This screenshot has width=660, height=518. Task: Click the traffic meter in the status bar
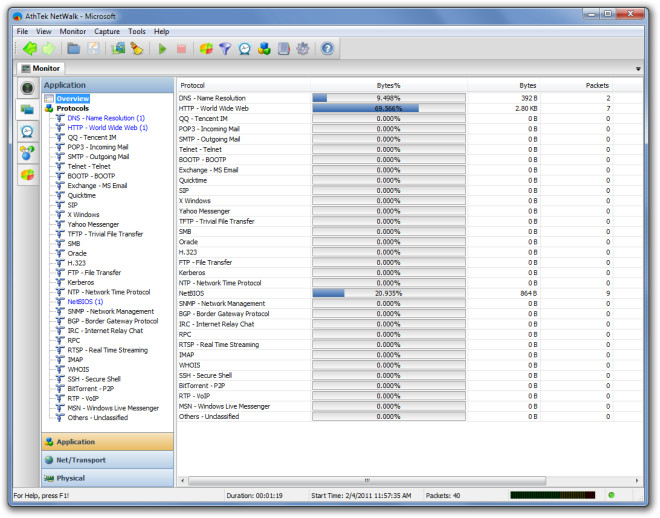(552, 495)
